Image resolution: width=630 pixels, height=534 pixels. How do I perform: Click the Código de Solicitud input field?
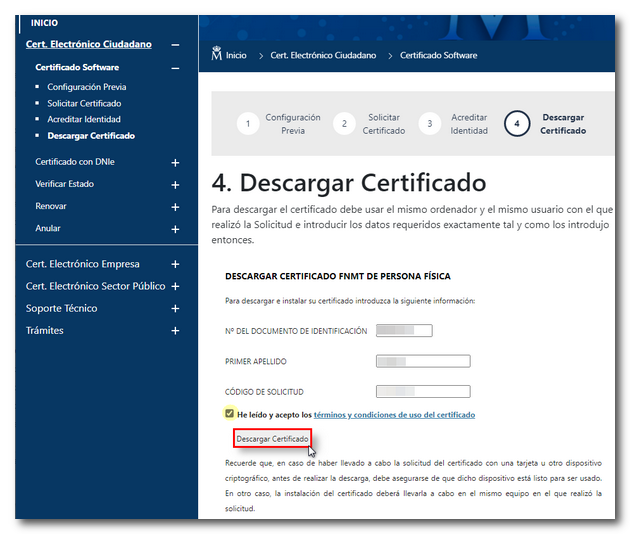point(422,392)
